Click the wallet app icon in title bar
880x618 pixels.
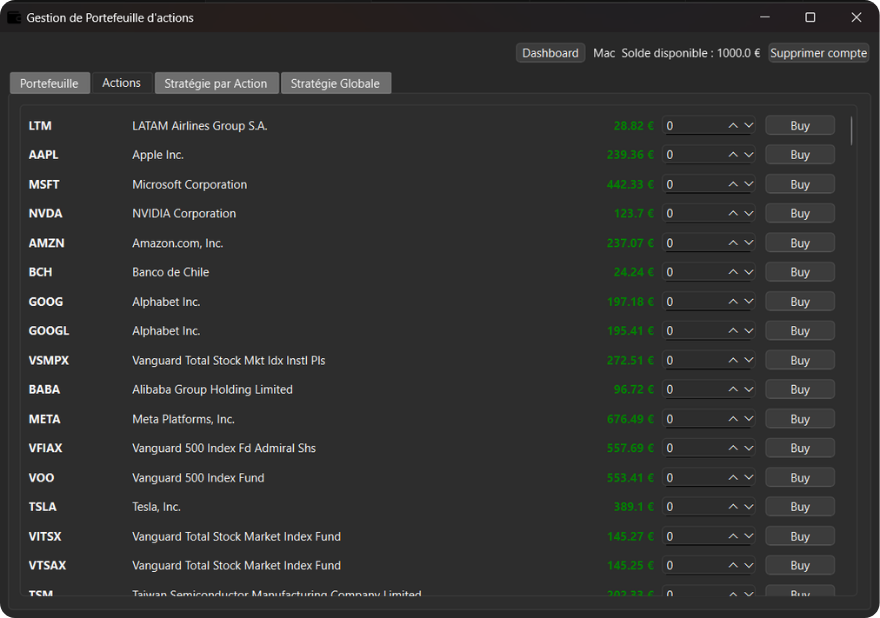coord(14,17)
